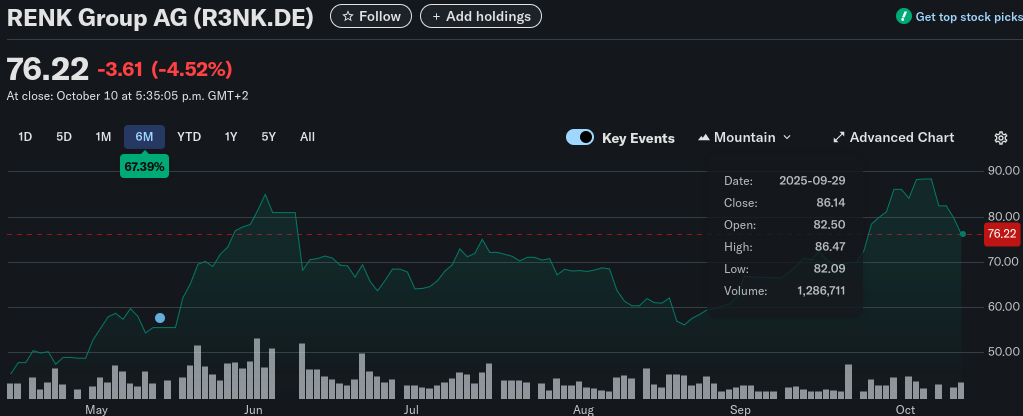Select the All time range
Image resolution: width=1023 pixels, height=416 pixels.
click(307, 137)
